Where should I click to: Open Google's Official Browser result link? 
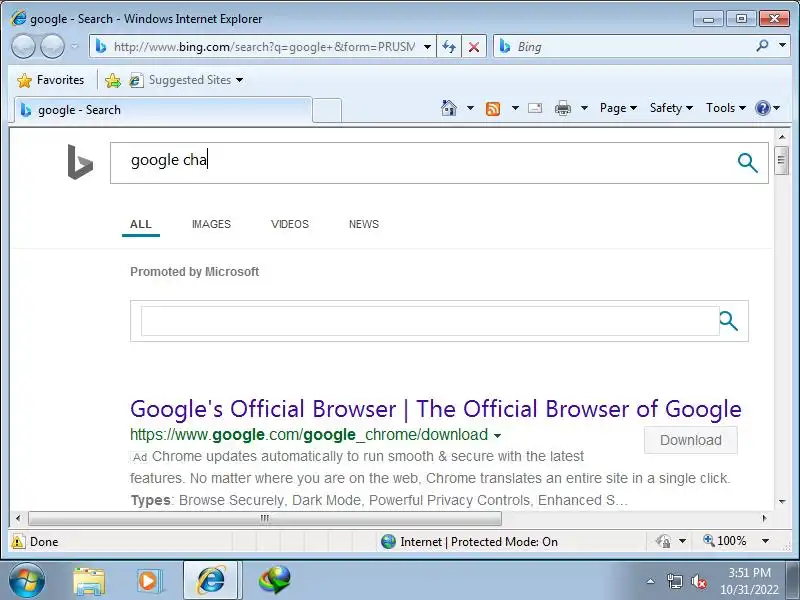pyautogui.click(x=436, y=409)
